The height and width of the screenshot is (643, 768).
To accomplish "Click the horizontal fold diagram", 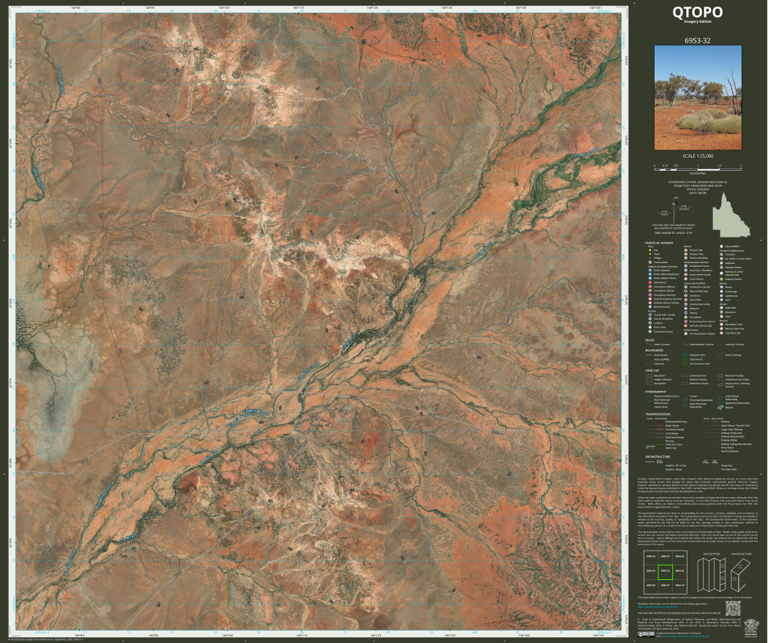I will coord(741,575).
